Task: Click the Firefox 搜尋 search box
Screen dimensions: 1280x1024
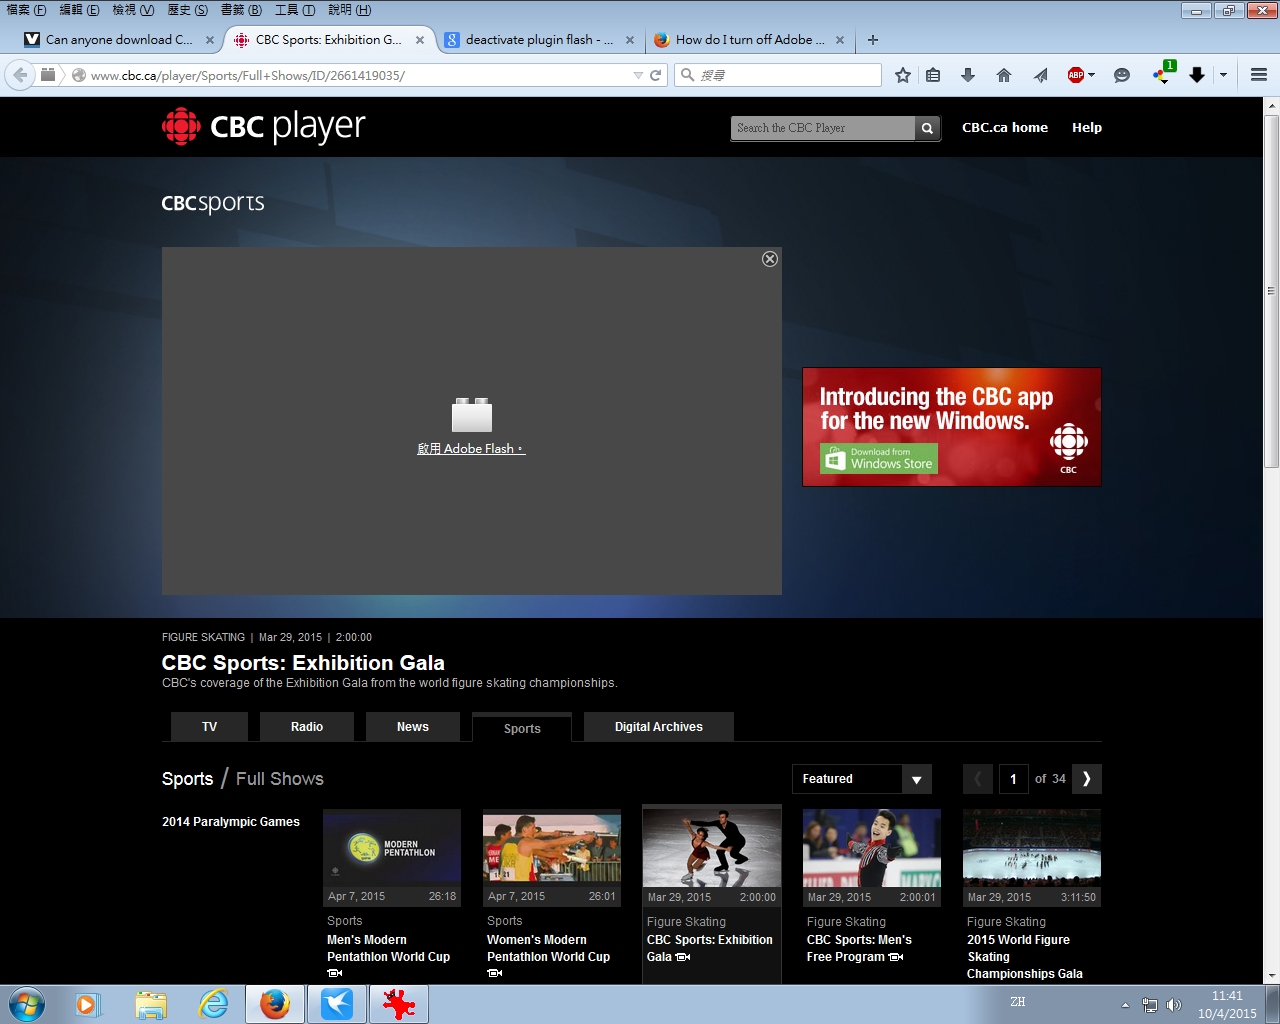Action: click(x=780, y=75)
